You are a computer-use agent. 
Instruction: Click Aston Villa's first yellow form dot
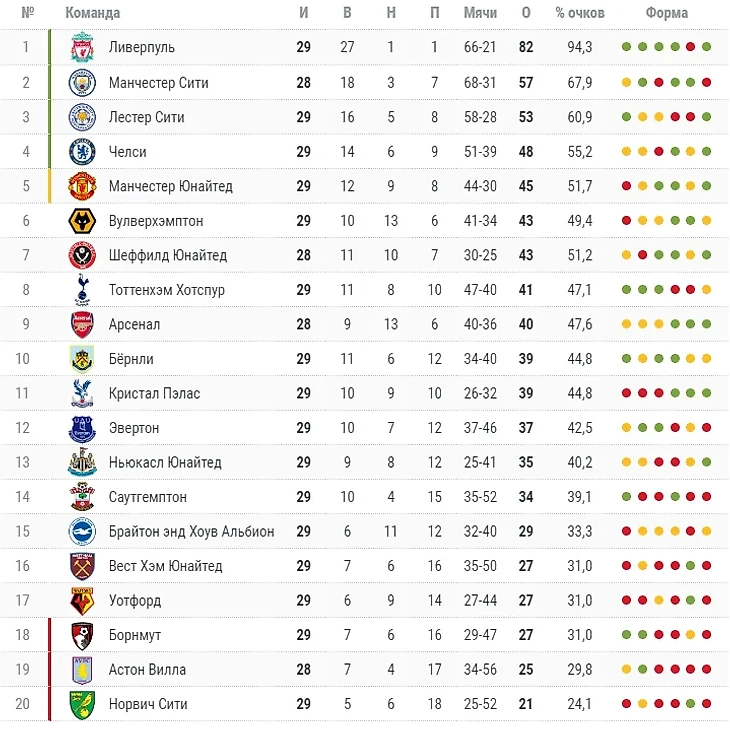tap(626, 669)
